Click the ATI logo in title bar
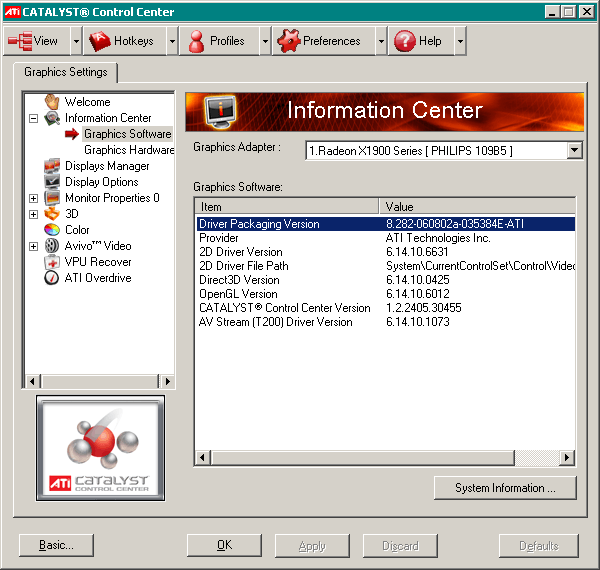The height and width of the screenshot is (570, 600). click(x=12, y=12)
